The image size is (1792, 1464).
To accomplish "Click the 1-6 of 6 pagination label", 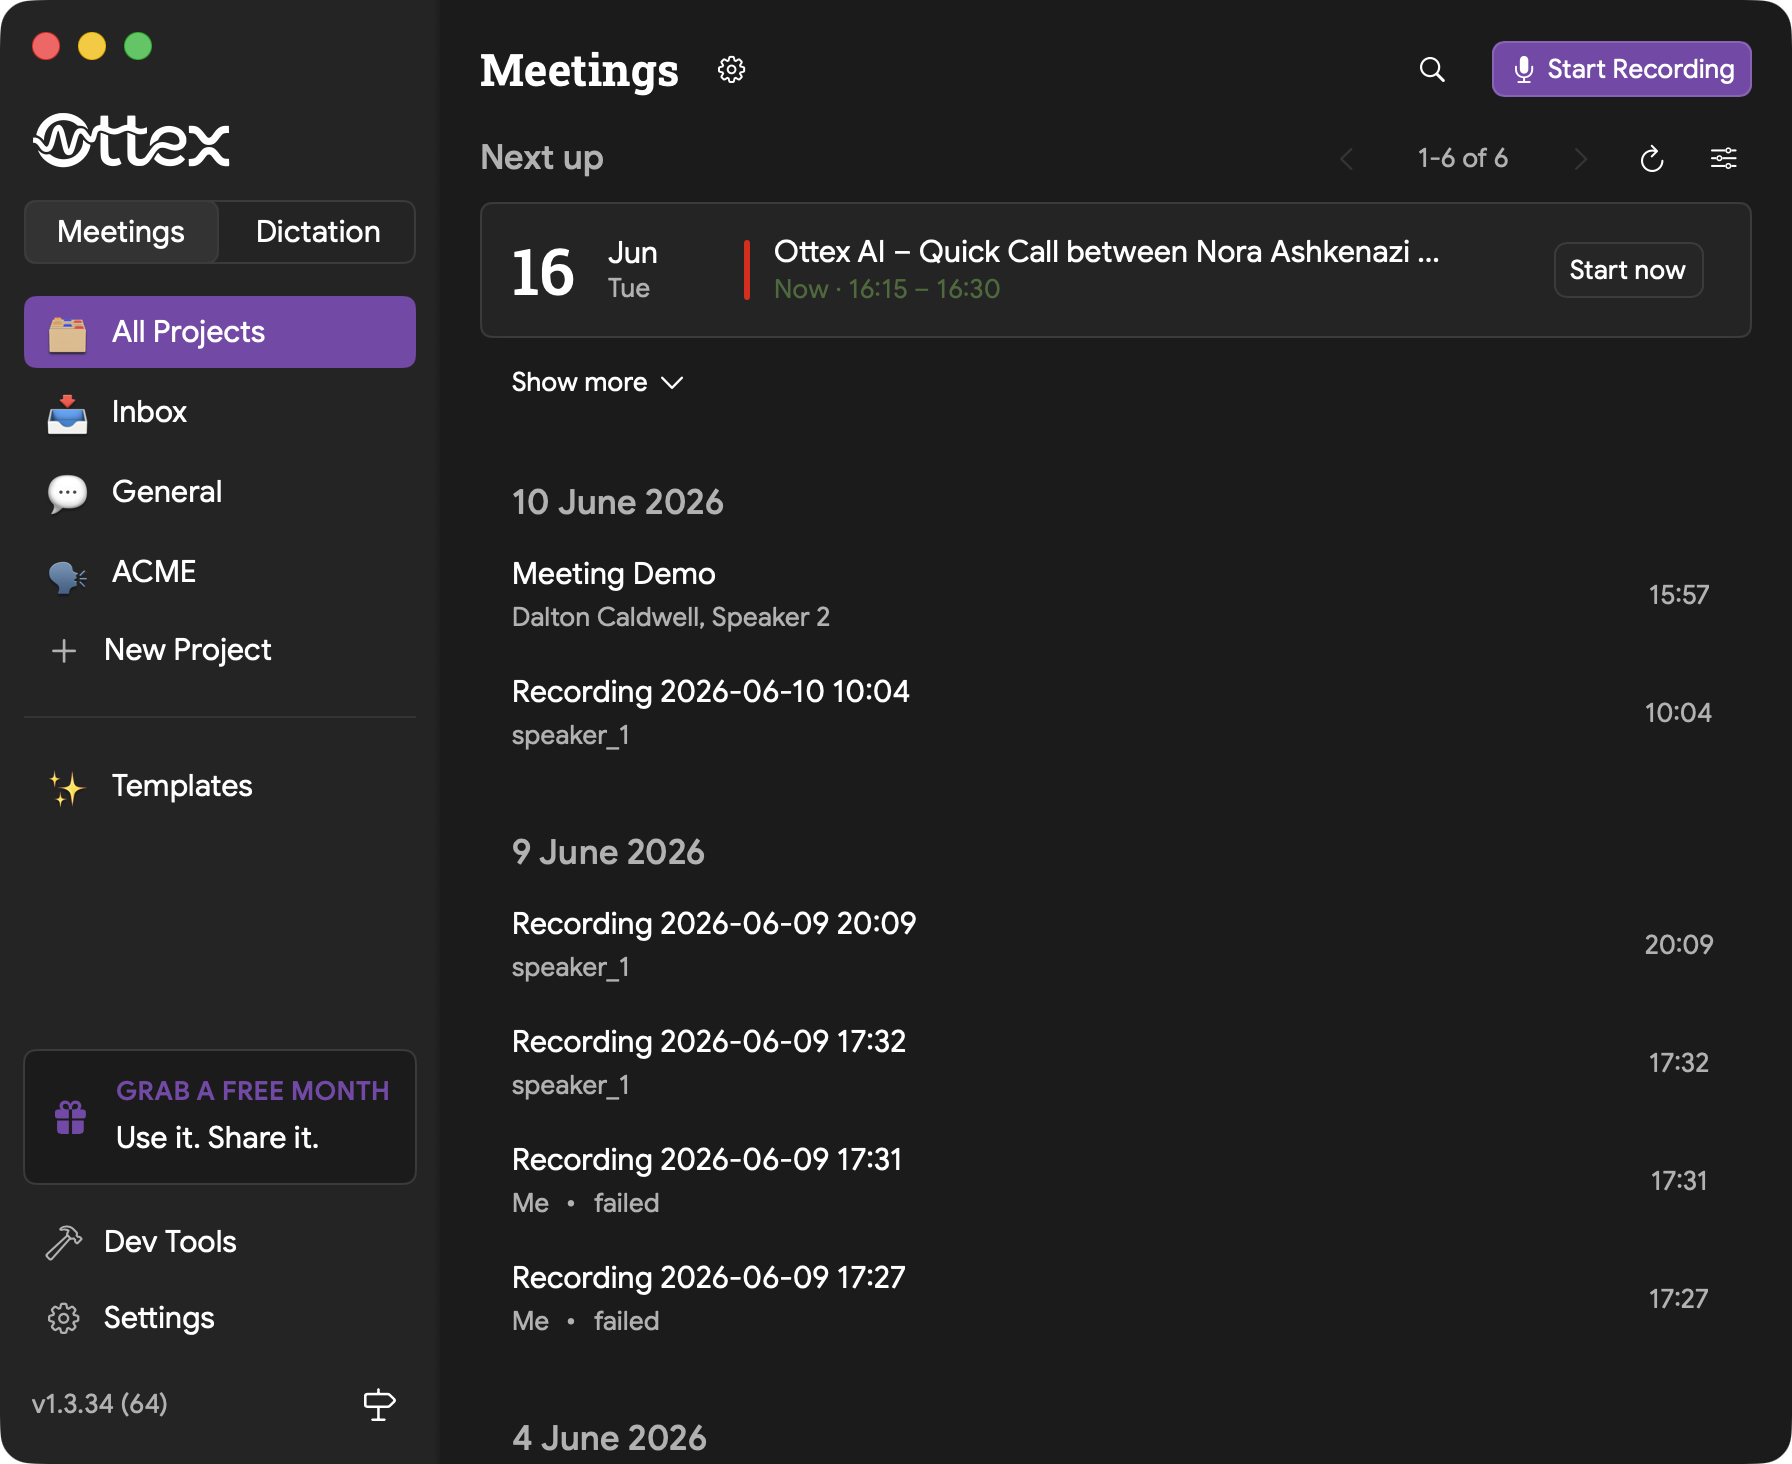I will pyautogui.click(x=1463, y=158).
